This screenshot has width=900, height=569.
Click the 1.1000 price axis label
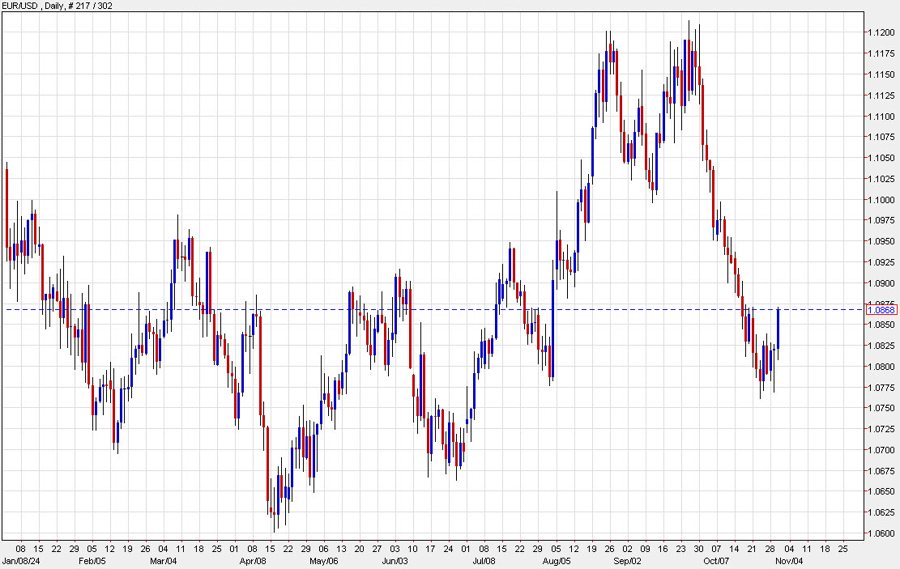tap(881, 200)
